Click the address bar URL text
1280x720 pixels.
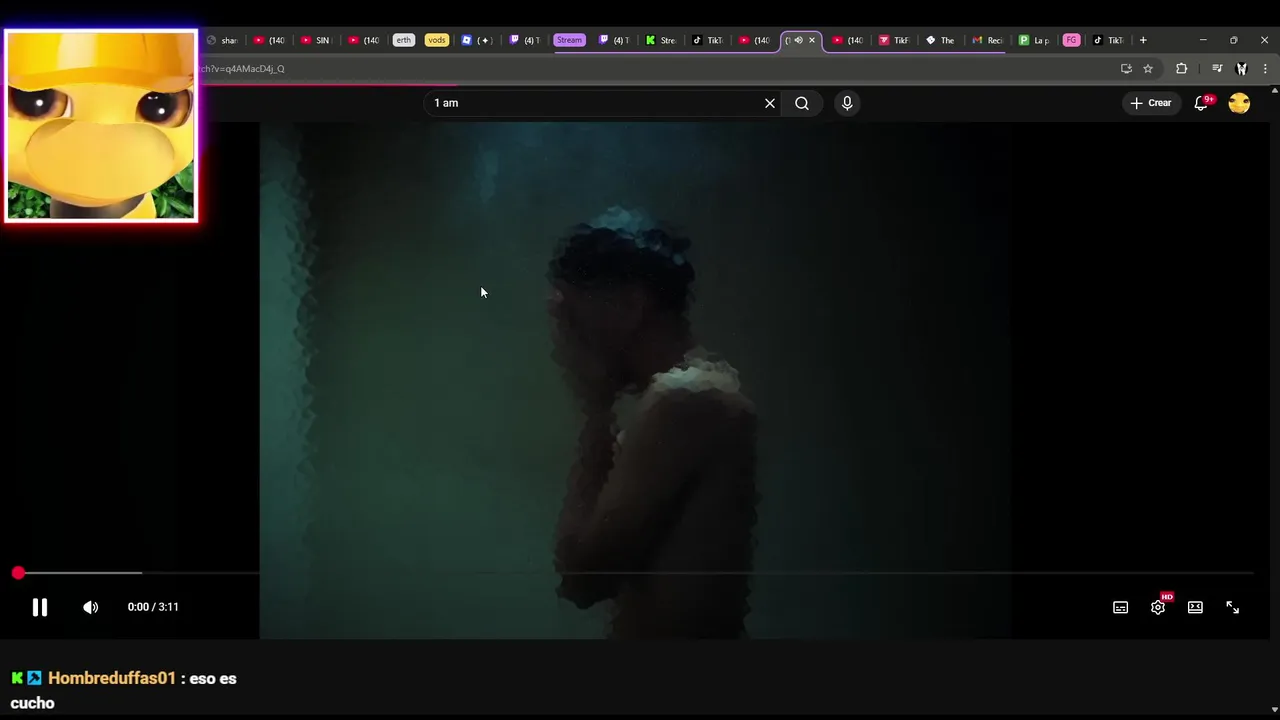[242, 69]
